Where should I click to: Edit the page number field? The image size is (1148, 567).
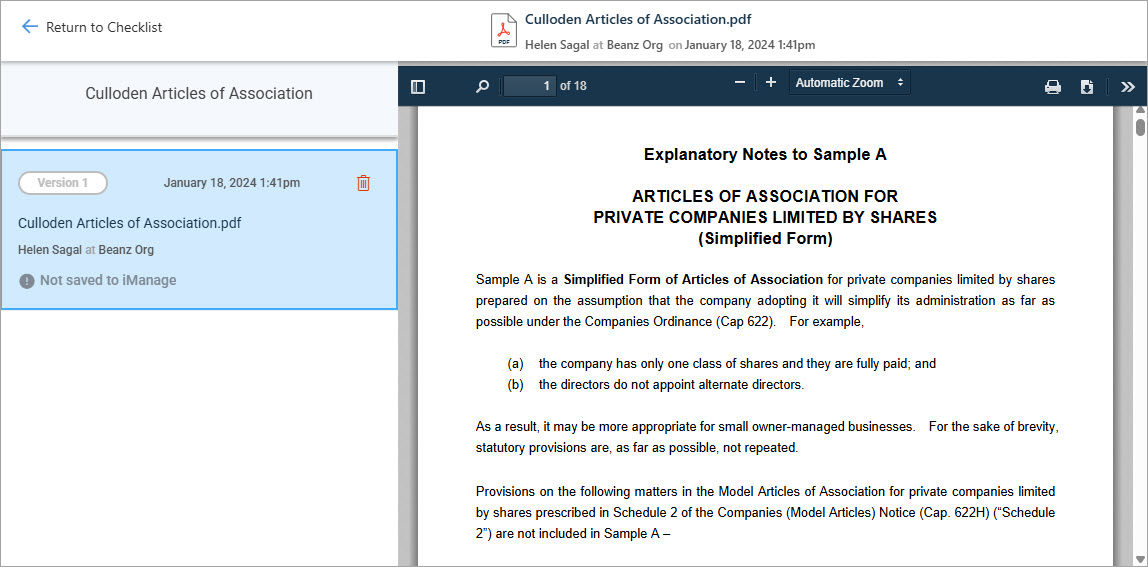(x=530, y=86)
